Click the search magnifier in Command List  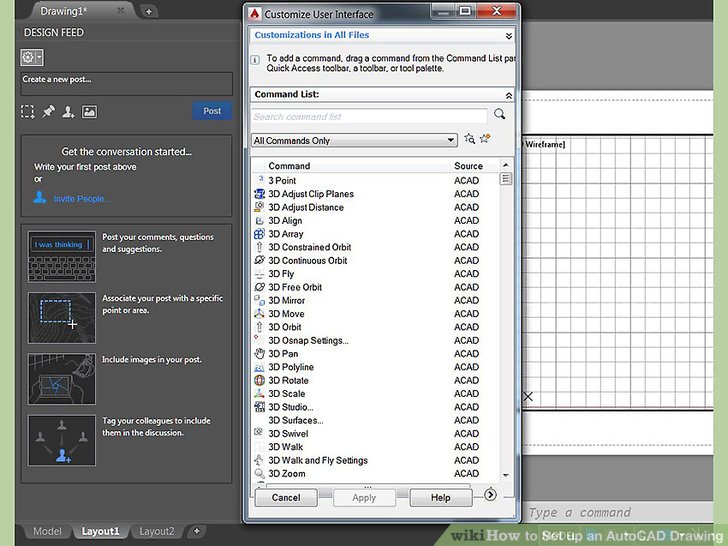pyautogui.click(x=500, y=114)
